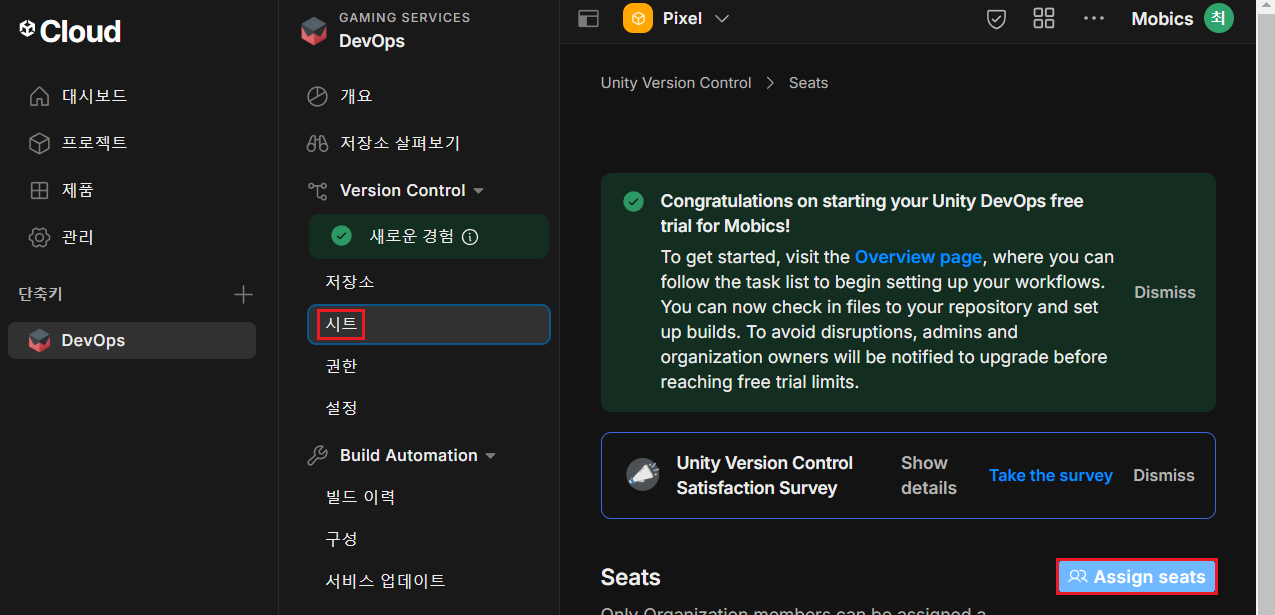Open 프로젝트 cube icon
This screenshot has width=1275, height=615.
[39, 143]
